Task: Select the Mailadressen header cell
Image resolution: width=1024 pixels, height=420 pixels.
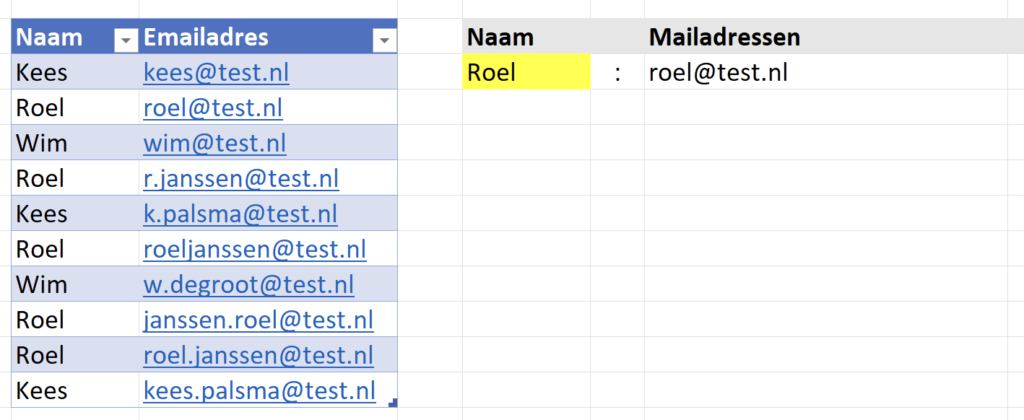Action: pyautogui.click(x=725, y=38)
